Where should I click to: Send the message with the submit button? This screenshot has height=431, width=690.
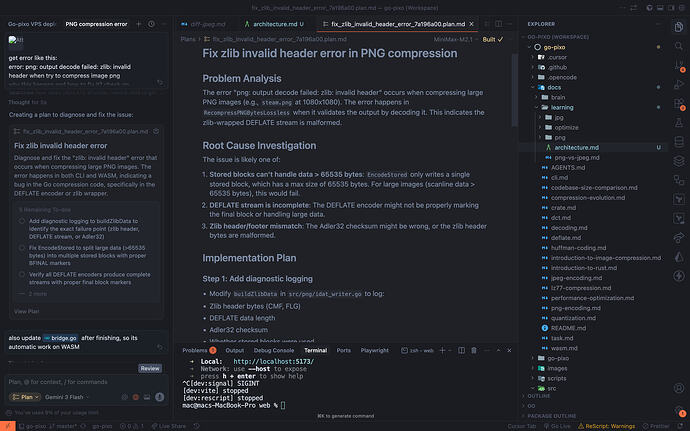pyautogui.click(x=159, y=397)
